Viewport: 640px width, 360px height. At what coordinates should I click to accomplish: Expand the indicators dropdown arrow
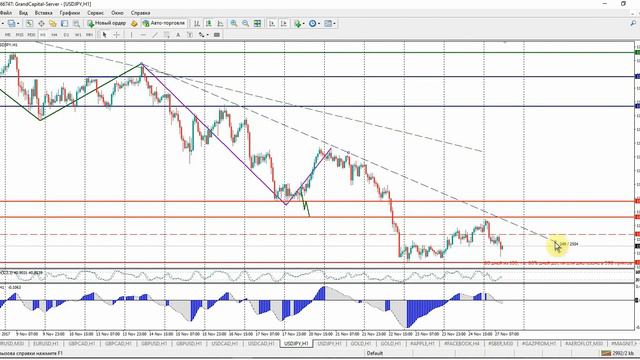coord(303,24)
